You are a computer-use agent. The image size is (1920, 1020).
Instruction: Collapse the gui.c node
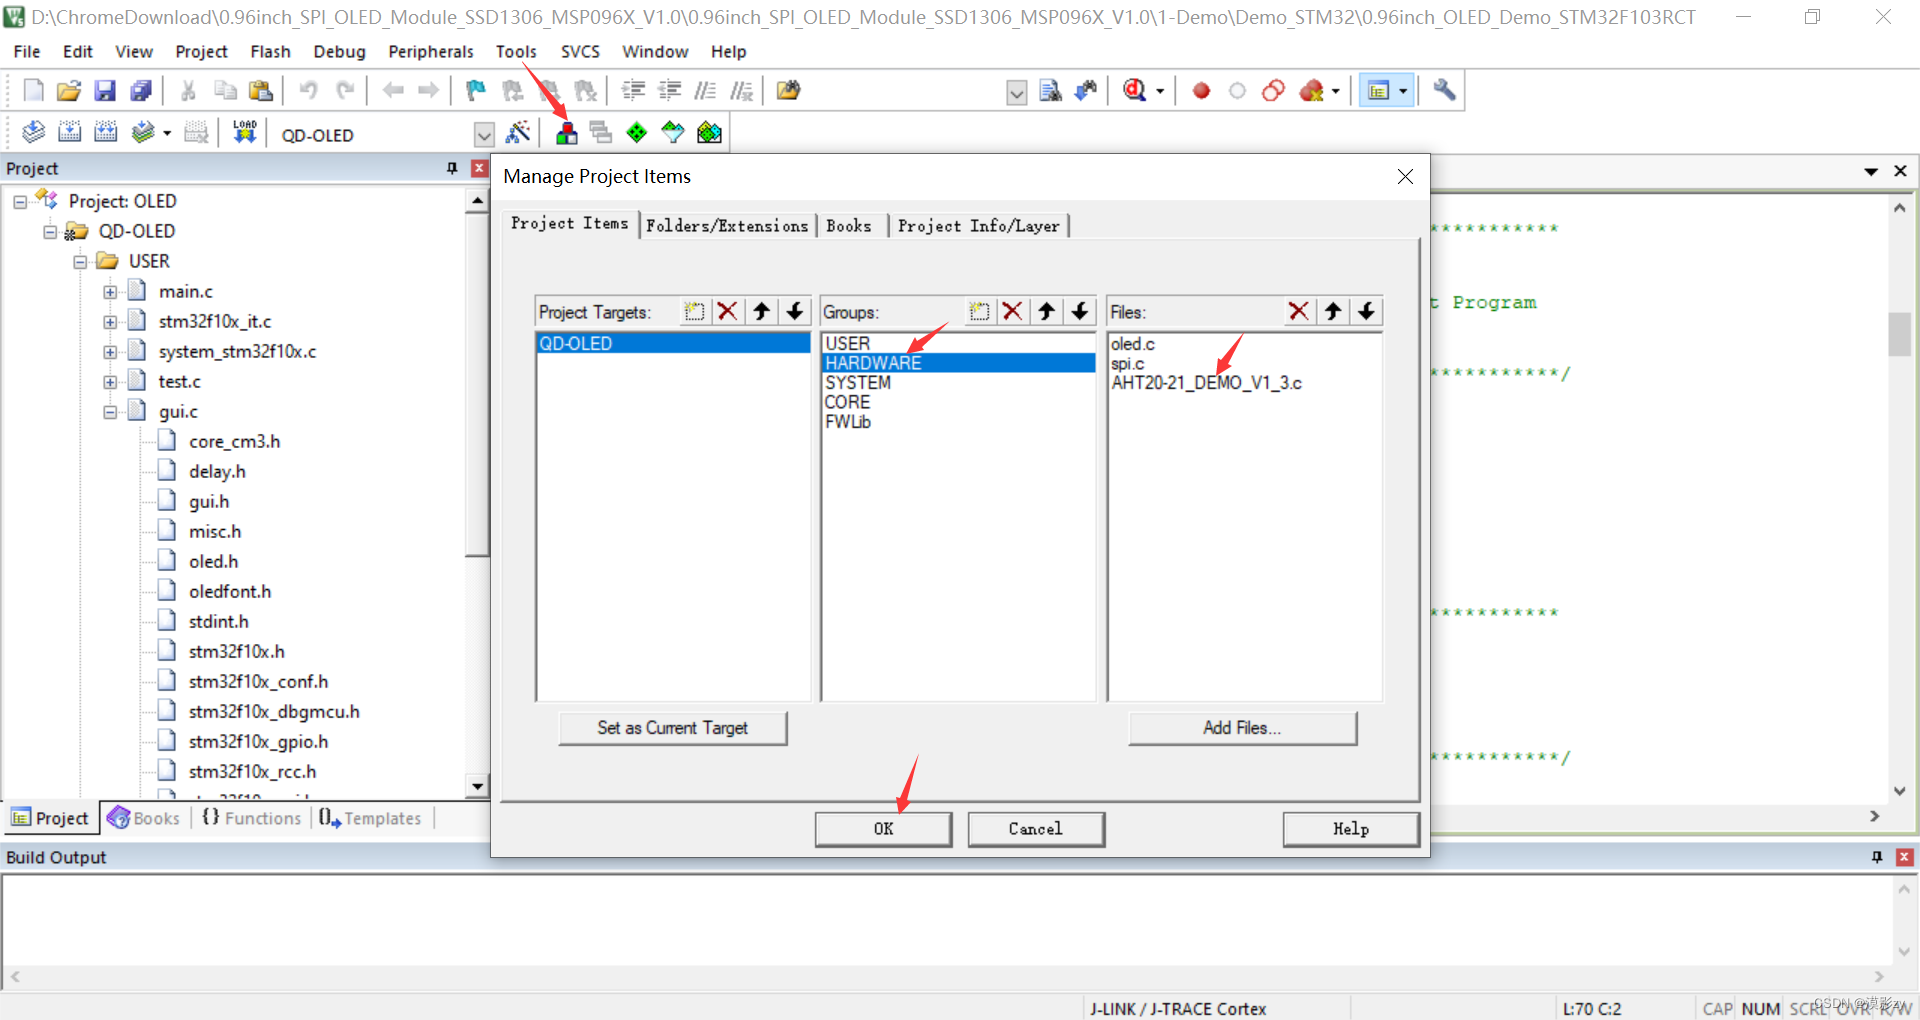point(110,412)
